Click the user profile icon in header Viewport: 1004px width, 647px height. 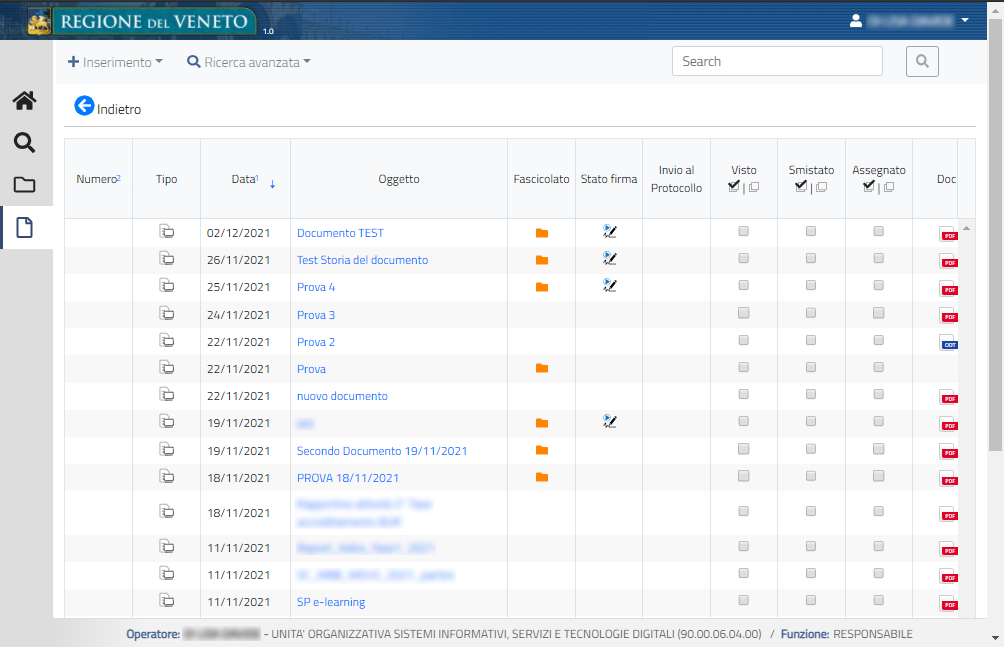[x=855, y=21]
